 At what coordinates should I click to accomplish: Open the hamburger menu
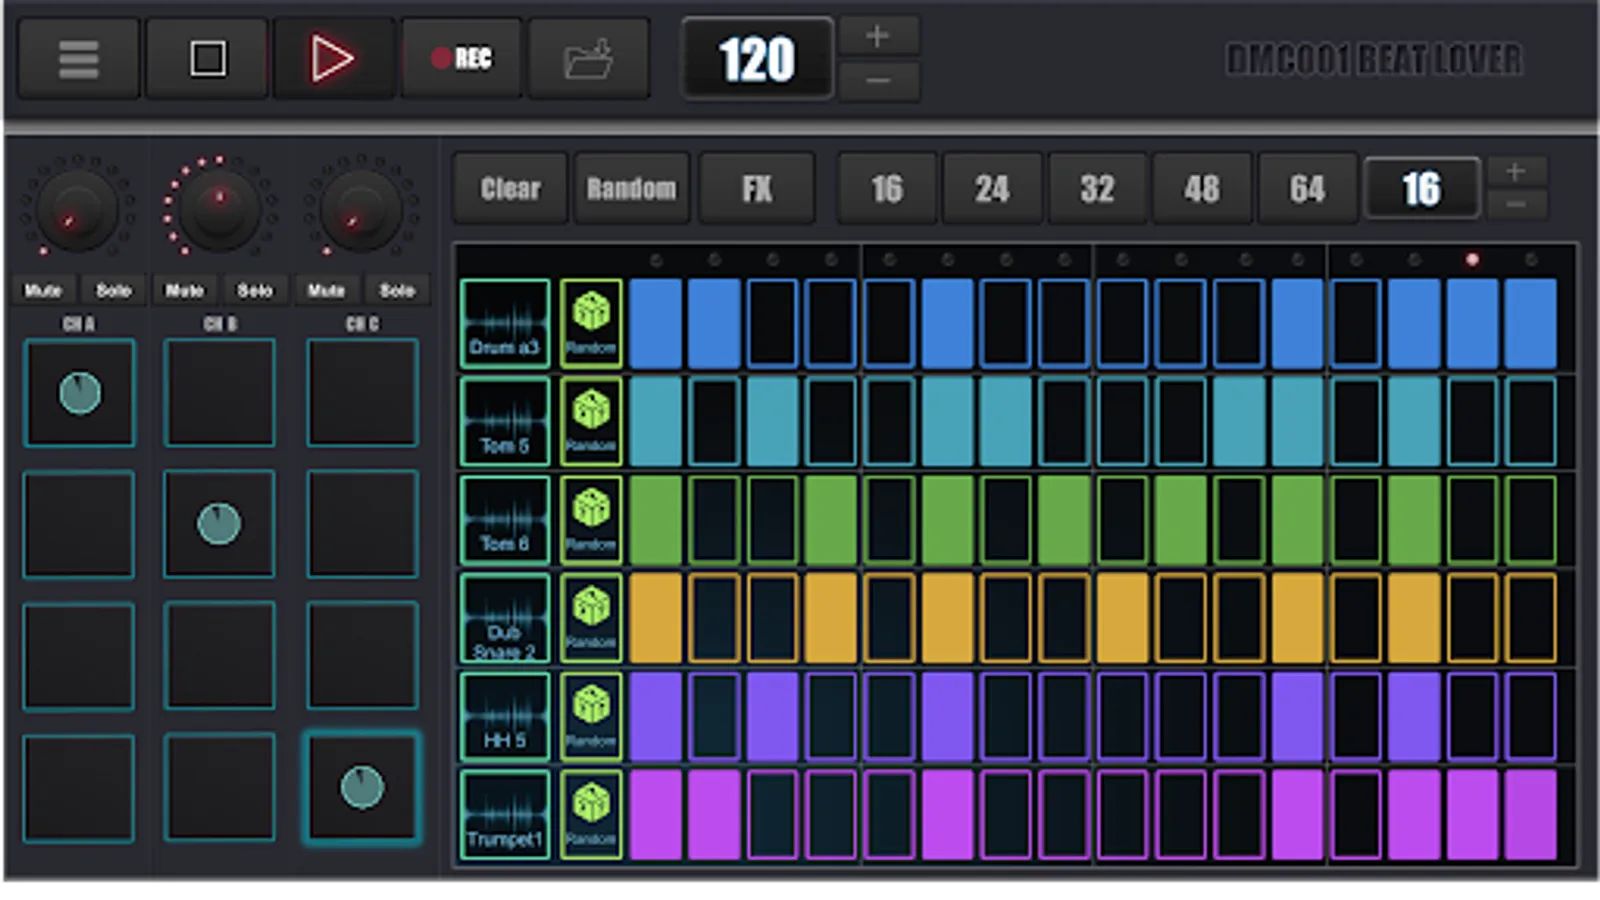click(x=78, y=59)
